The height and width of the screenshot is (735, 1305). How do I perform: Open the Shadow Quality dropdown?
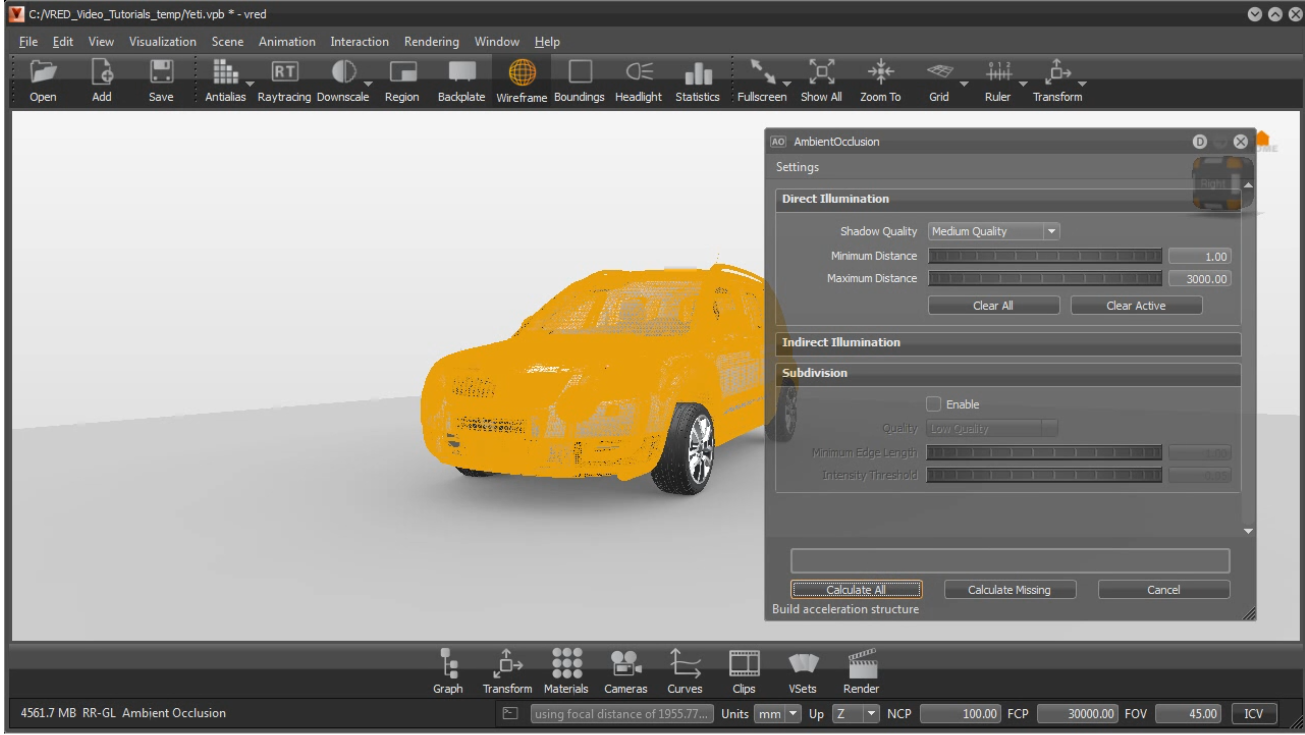(994, 231)
